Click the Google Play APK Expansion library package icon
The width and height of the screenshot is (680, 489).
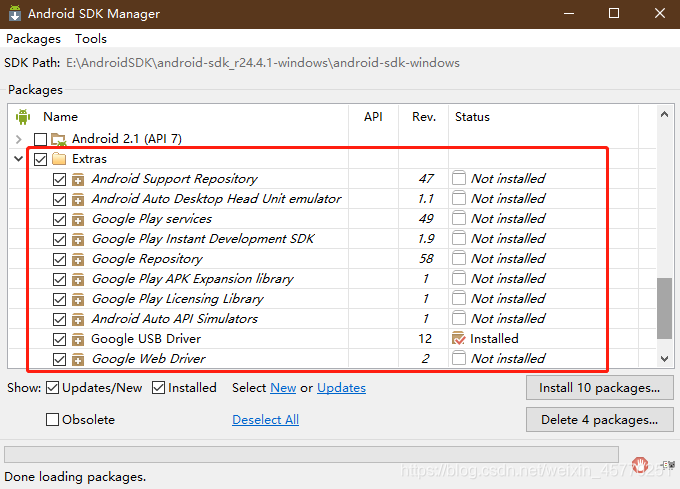pyautogui.click(x=78, y=279)
